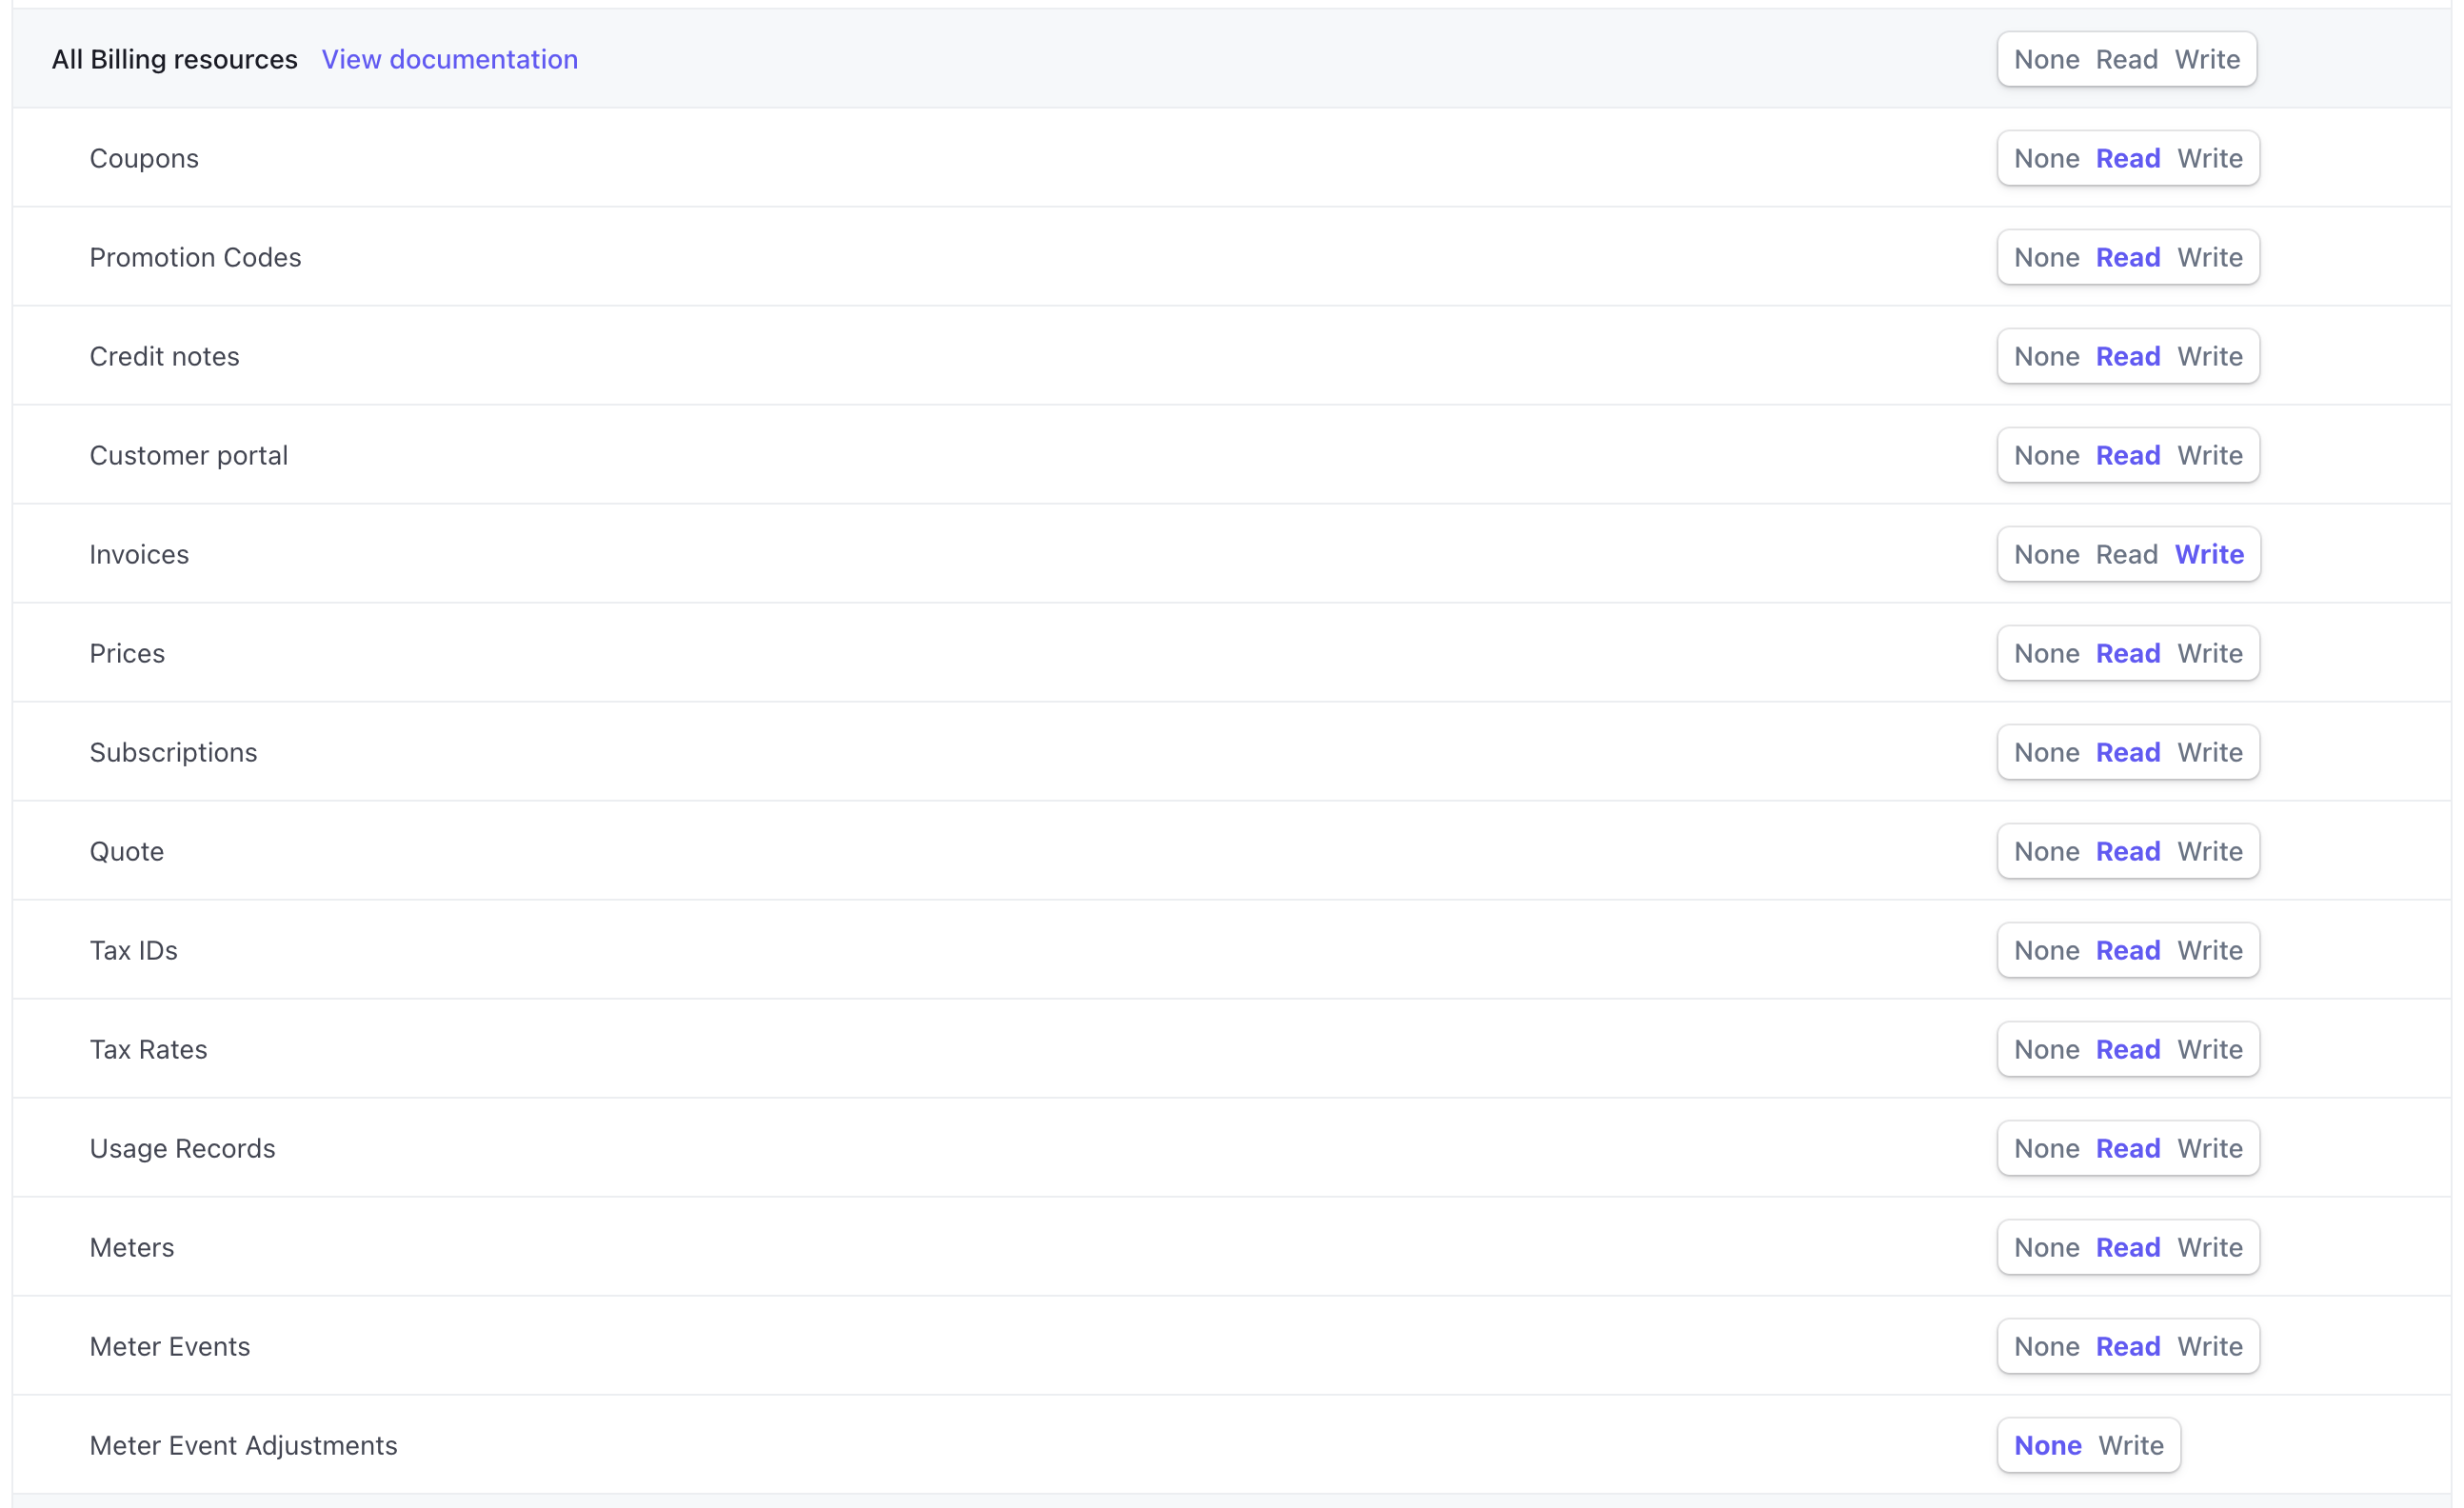Select None for Subscriptions
2464x1508 pixels.
pyautogui.click(x=2047, y=752)
